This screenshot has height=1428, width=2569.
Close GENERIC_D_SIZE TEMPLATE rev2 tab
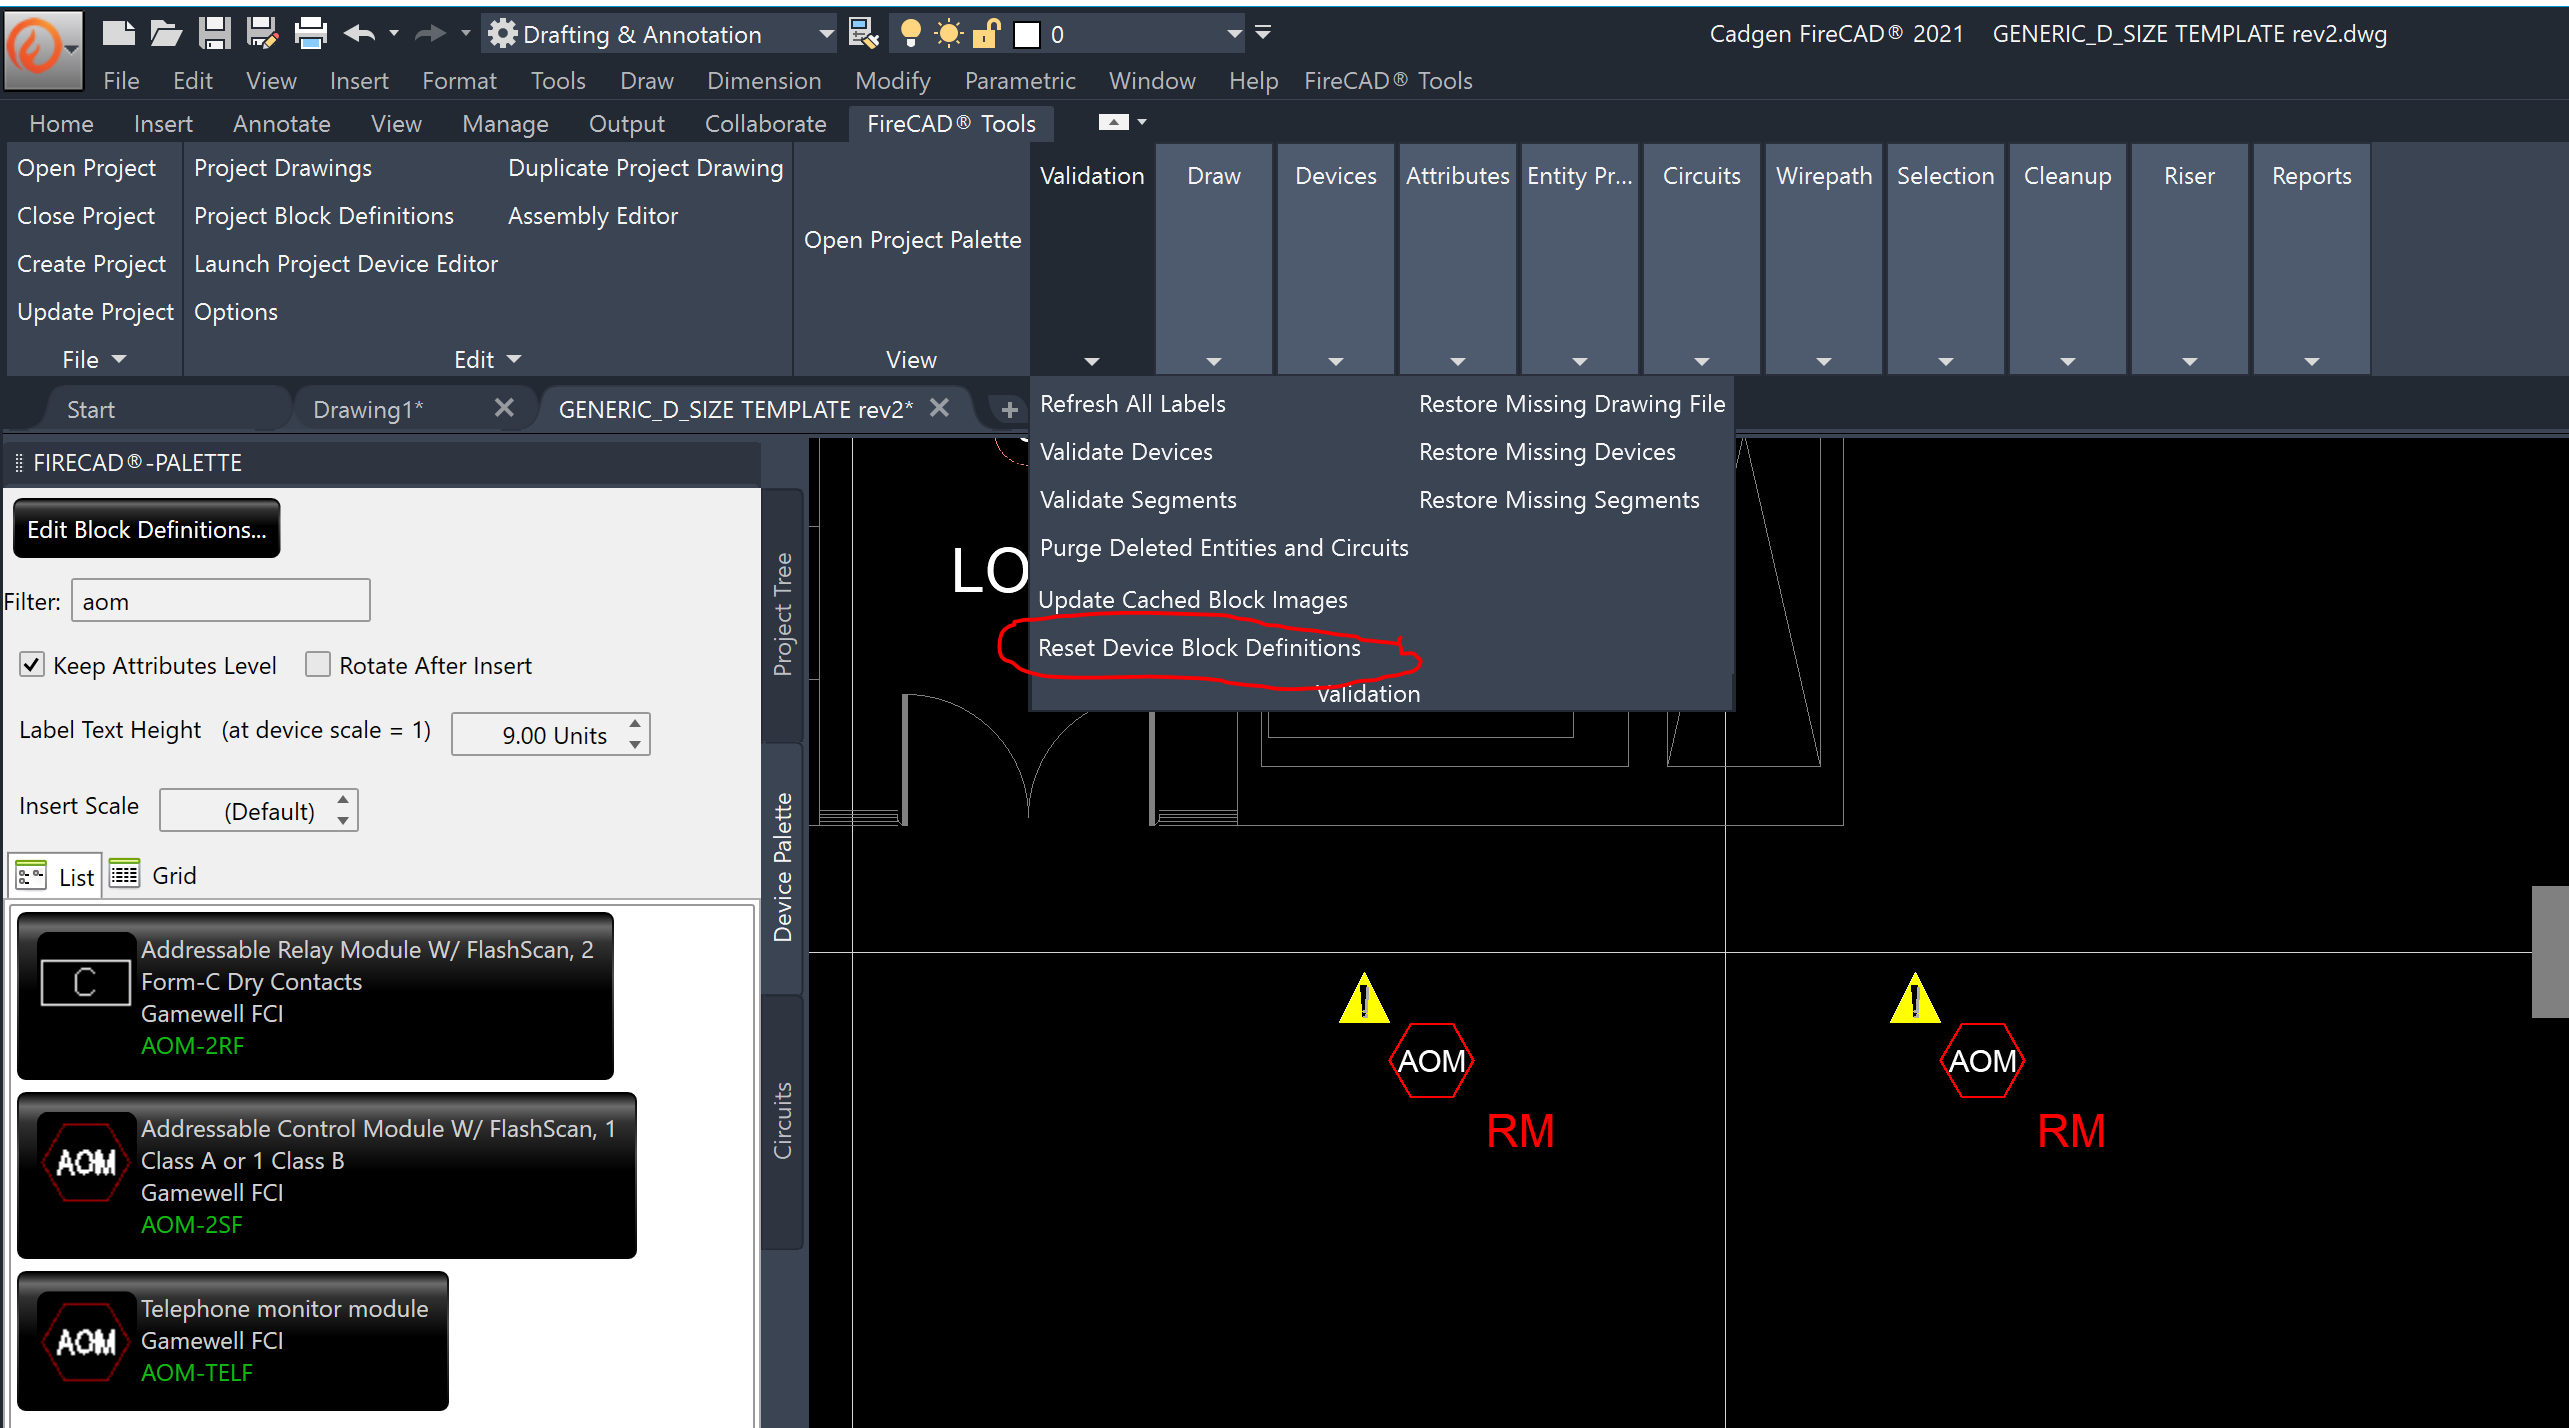[939, 408]
